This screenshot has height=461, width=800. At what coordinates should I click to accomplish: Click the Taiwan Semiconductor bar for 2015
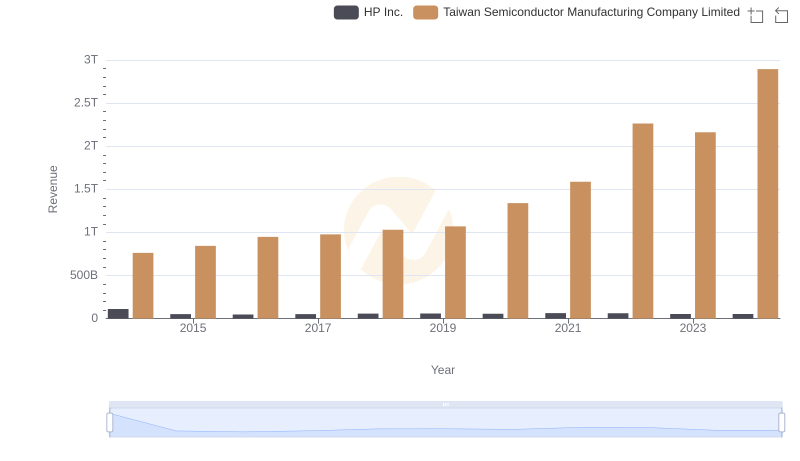click(206, 282)
